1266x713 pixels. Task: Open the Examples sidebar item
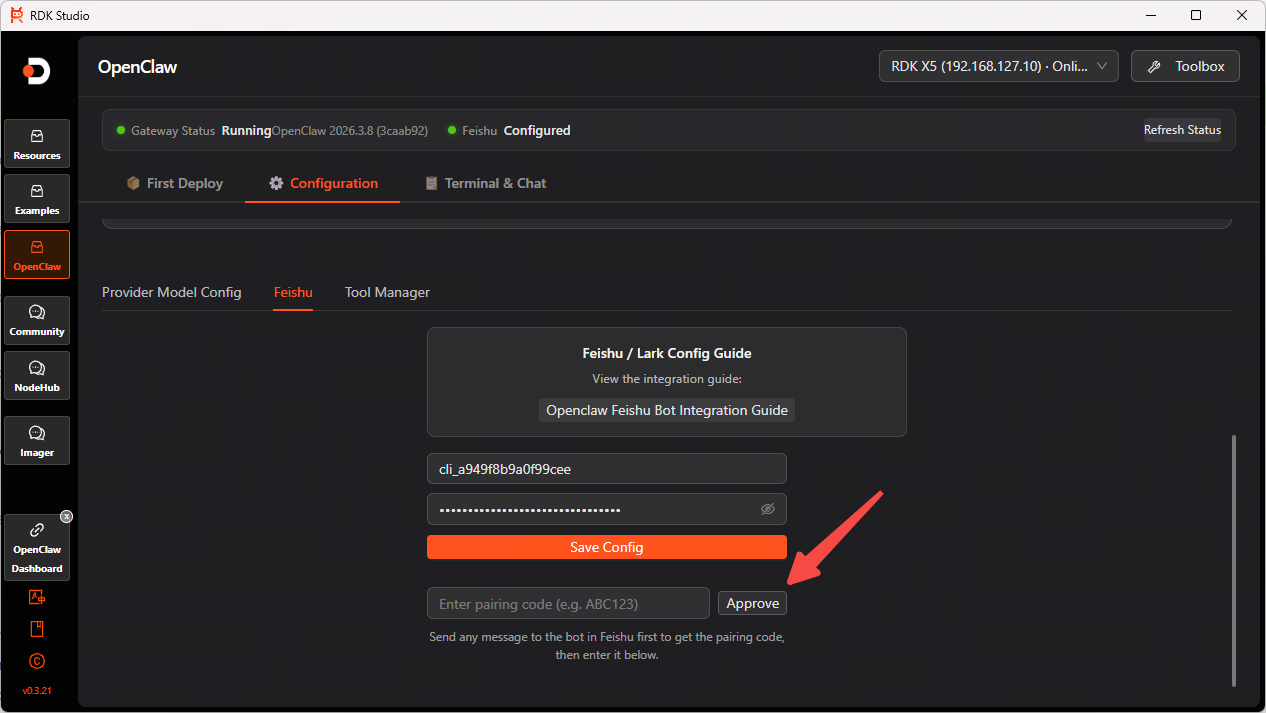(37, 199)
